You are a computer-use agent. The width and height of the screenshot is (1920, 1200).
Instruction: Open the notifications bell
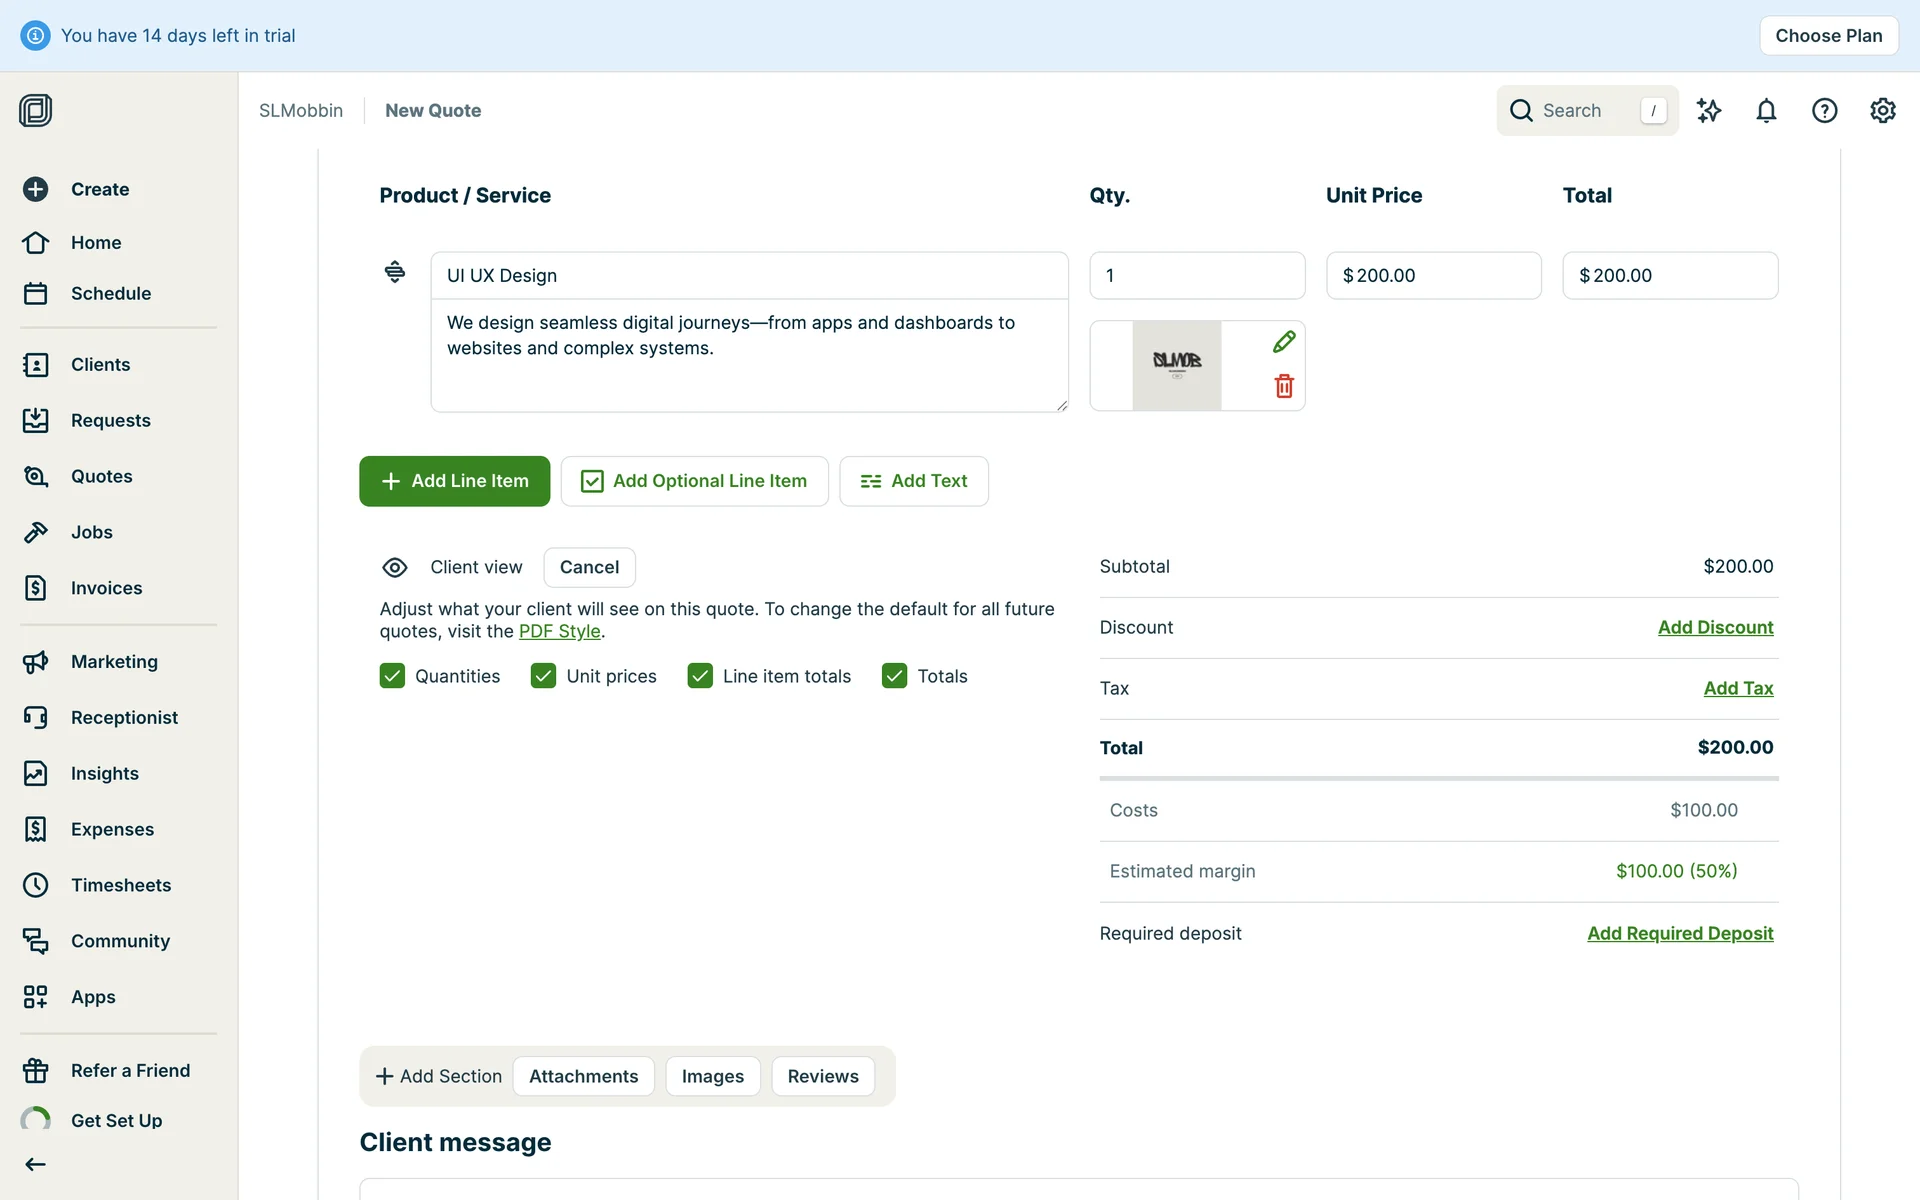(x=1766, y=110)
